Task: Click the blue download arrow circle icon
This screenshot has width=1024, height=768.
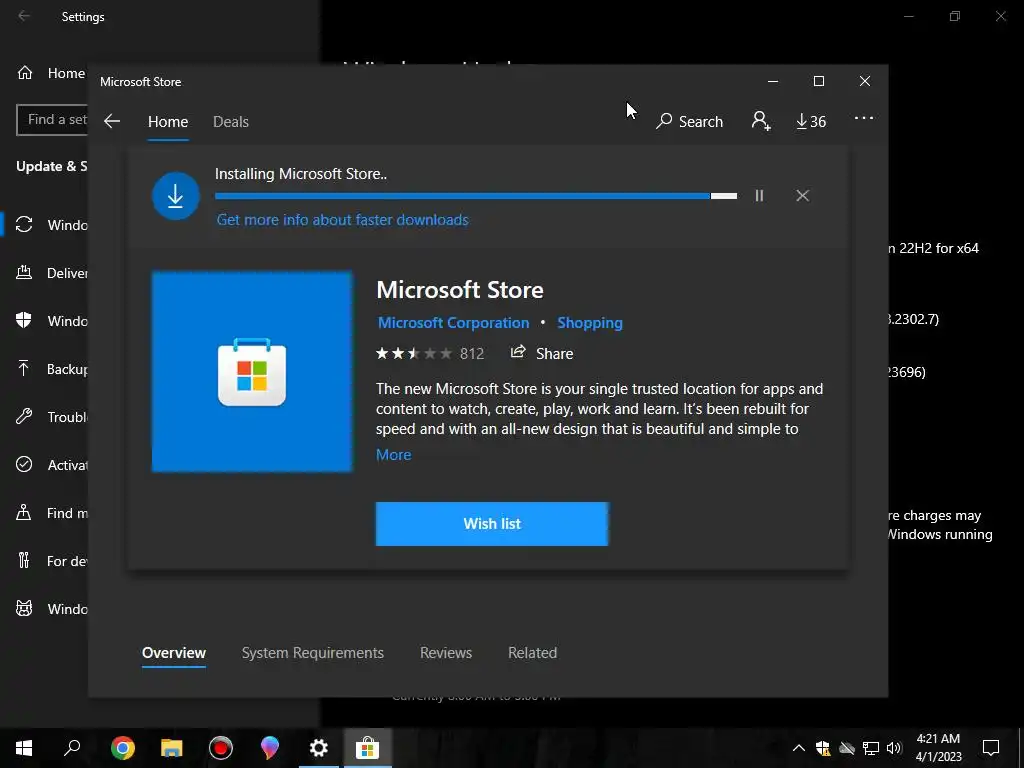Action: [176, 196]
